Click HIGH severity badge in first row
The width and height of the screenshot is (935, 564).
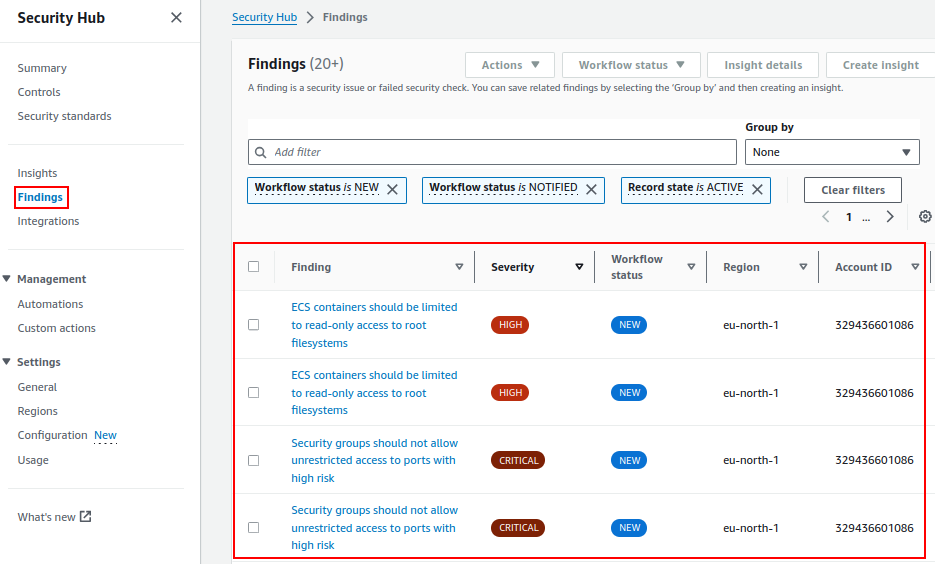[510, 325]
